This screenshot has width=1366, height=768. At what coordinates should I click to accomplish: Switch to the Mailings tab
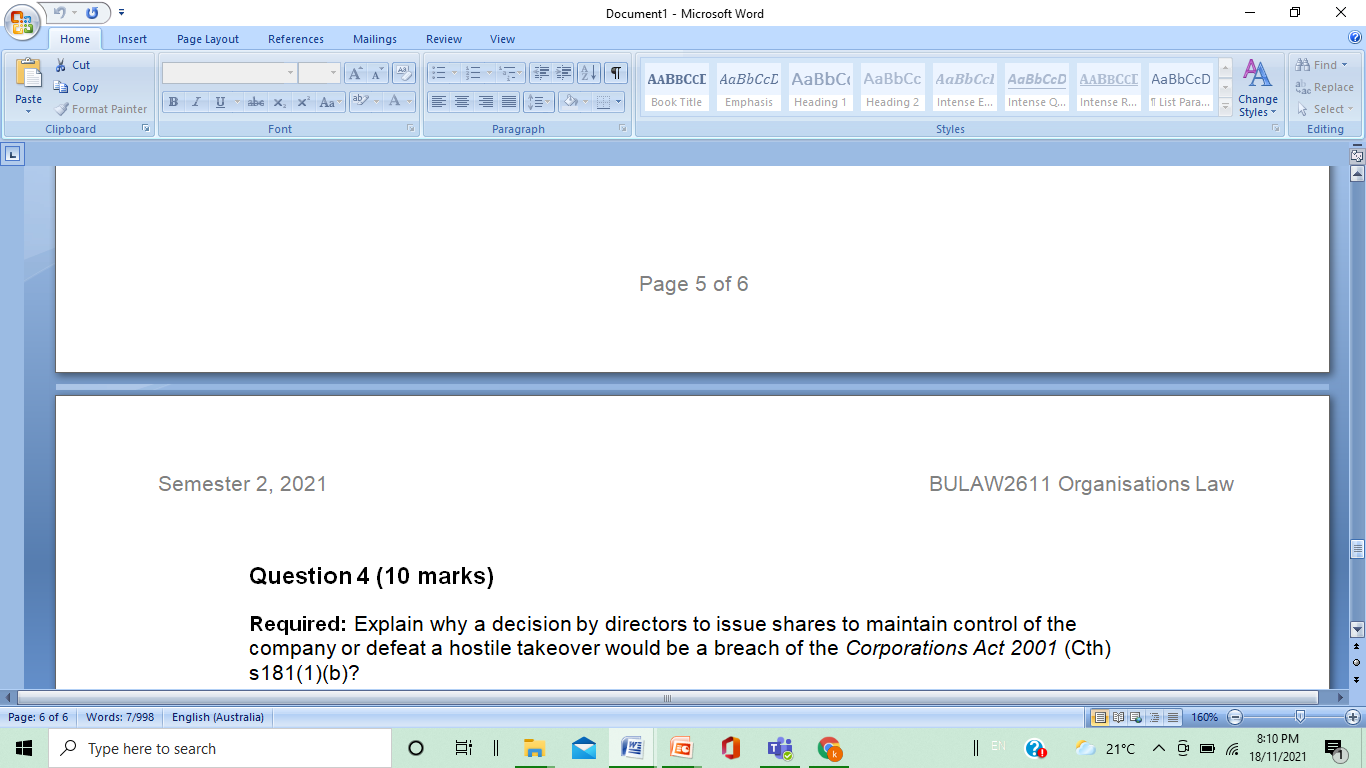374,39
